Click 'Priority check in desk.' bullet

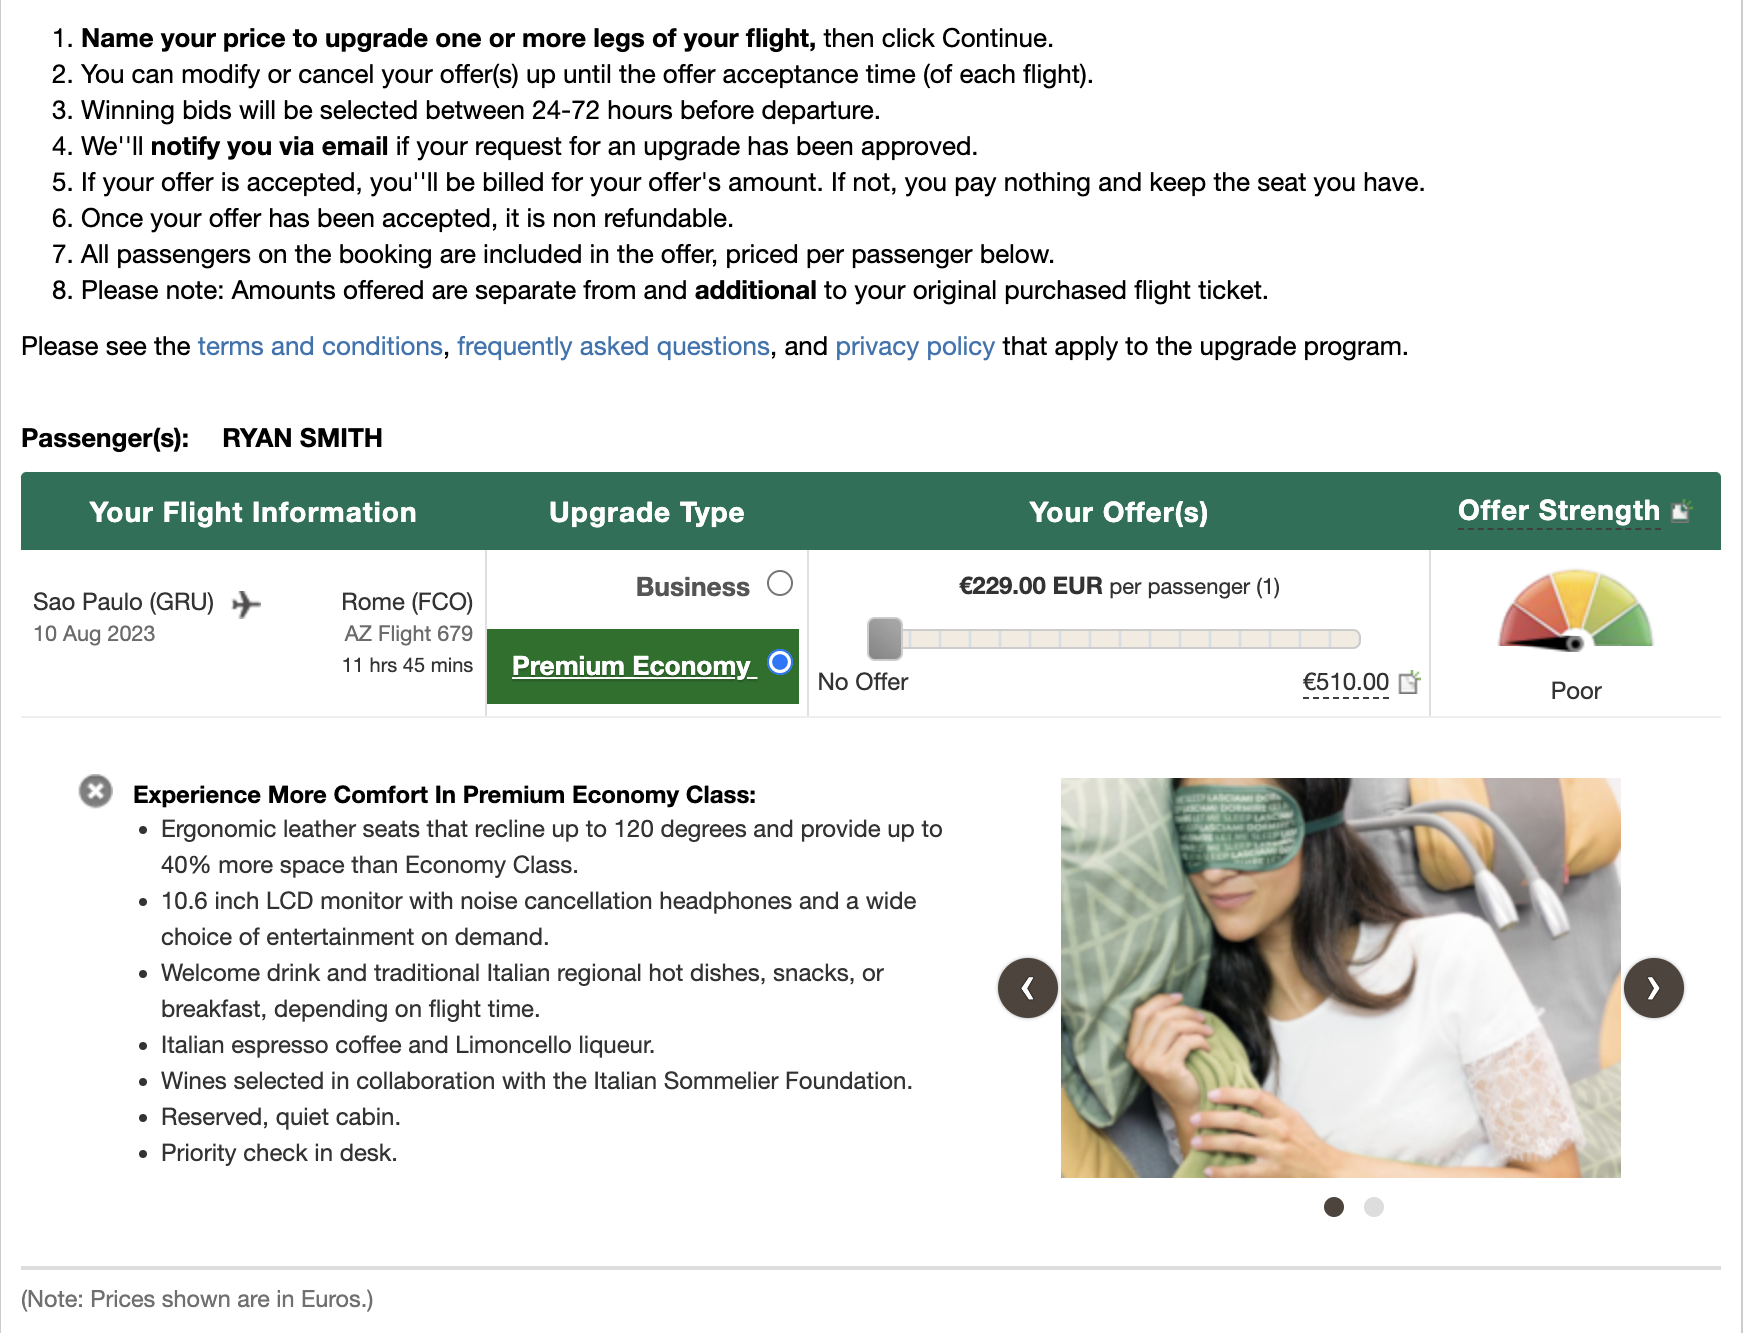point(279,1153)
